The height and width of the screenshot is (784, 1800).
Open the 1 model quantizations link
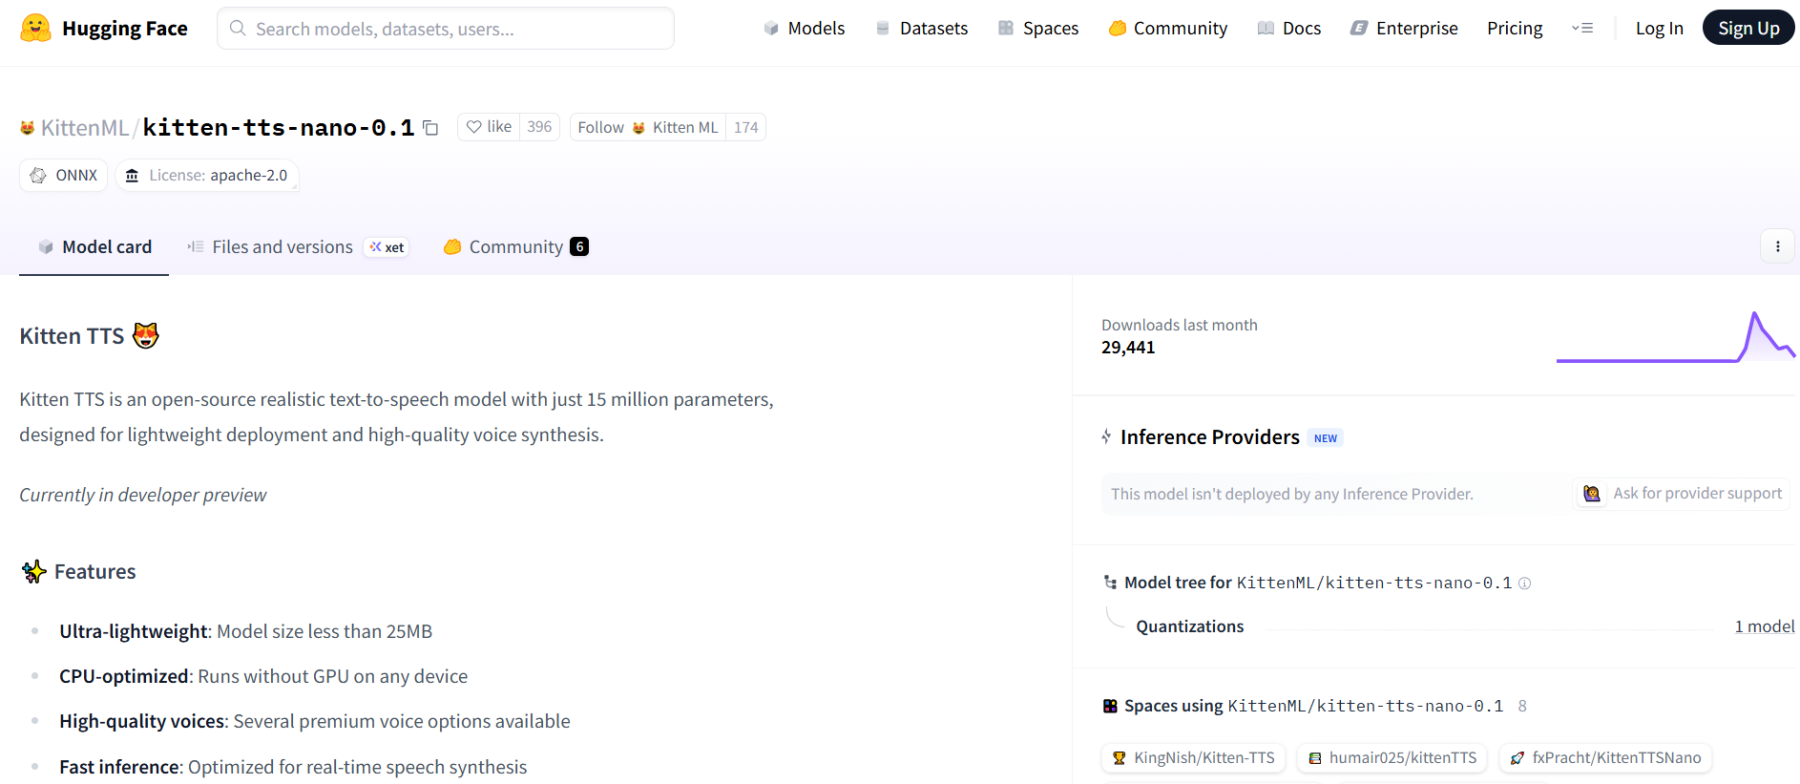pyautogui.click(x=1764, y=626)
